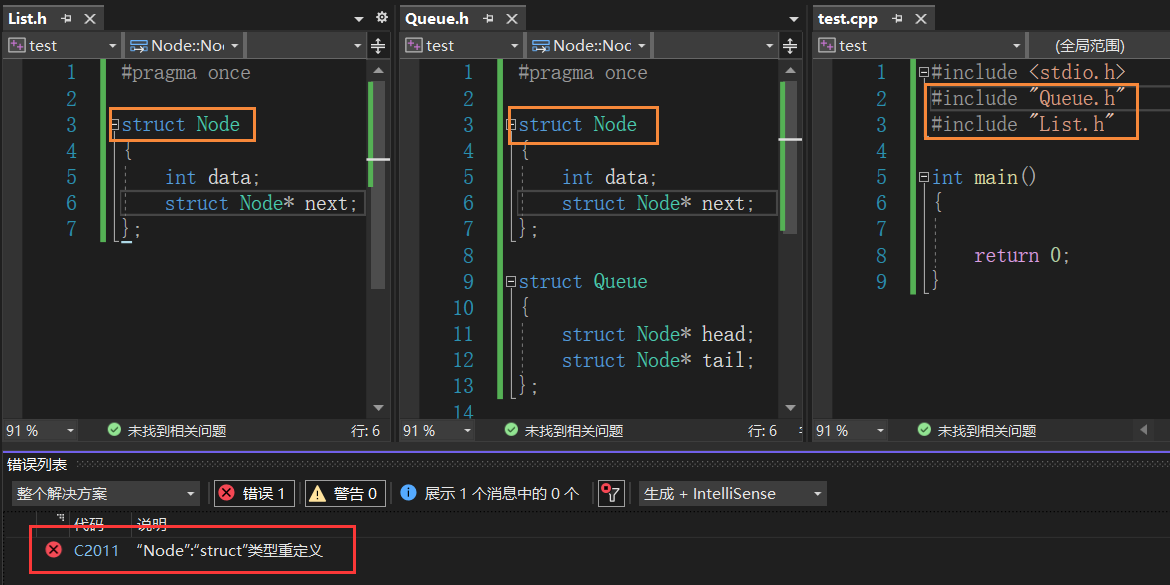Click 'struct Node* tail;' line in Queue.h
Viewport: 1170px width, 585px height.
pyautogui.click(x=658, y=360)
